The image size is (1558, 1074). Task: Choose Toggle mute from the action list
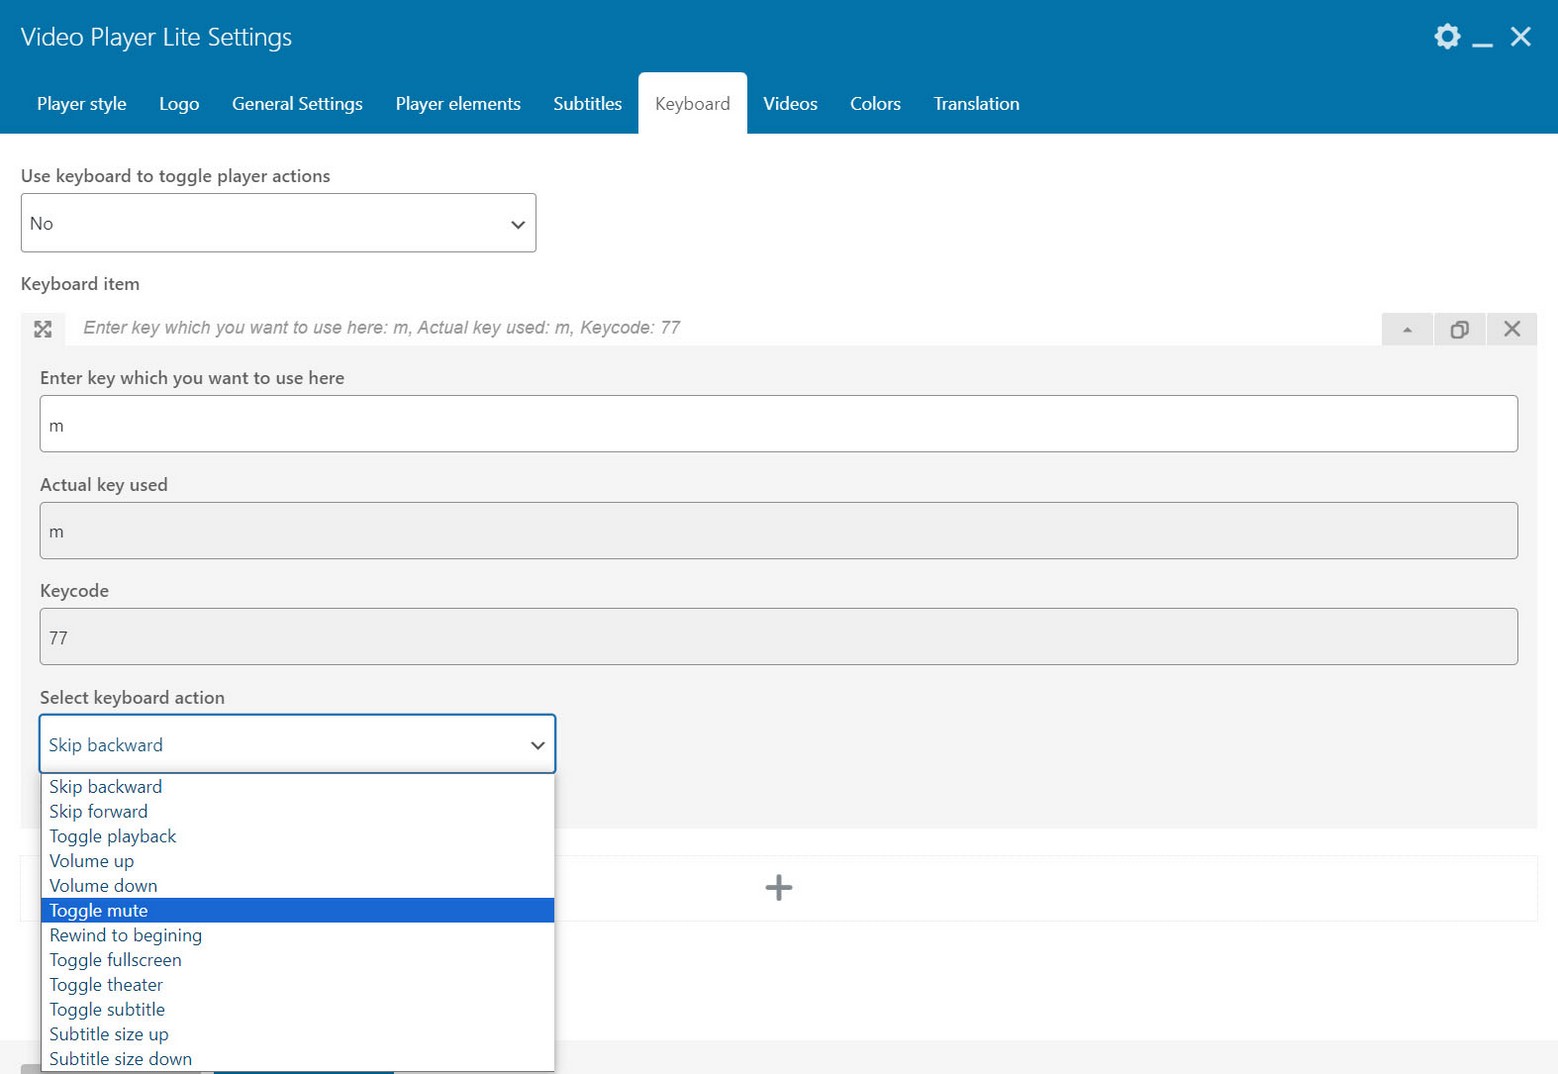pyautogui.click(x=98, y=910)
